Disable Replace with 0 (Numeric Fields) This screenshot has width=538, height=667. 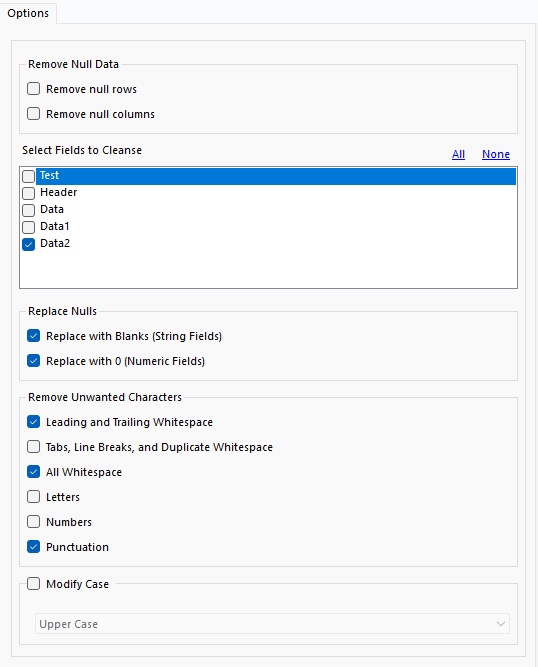(34, 361)
